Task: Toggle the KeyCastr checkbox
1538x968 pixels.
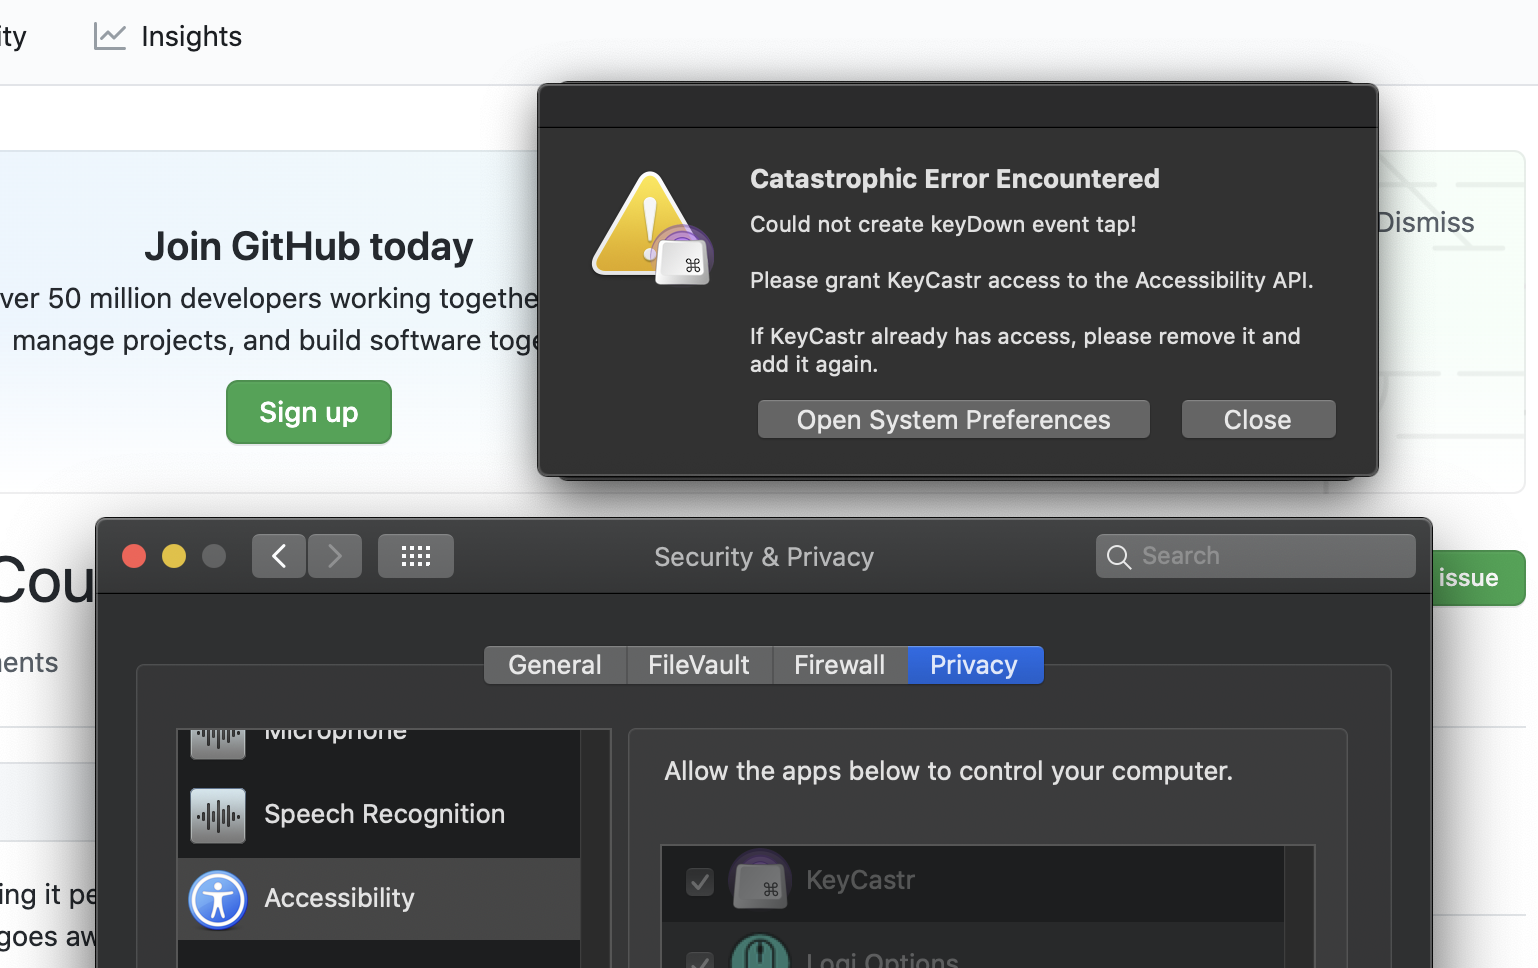Action: [x=700, y=881]
